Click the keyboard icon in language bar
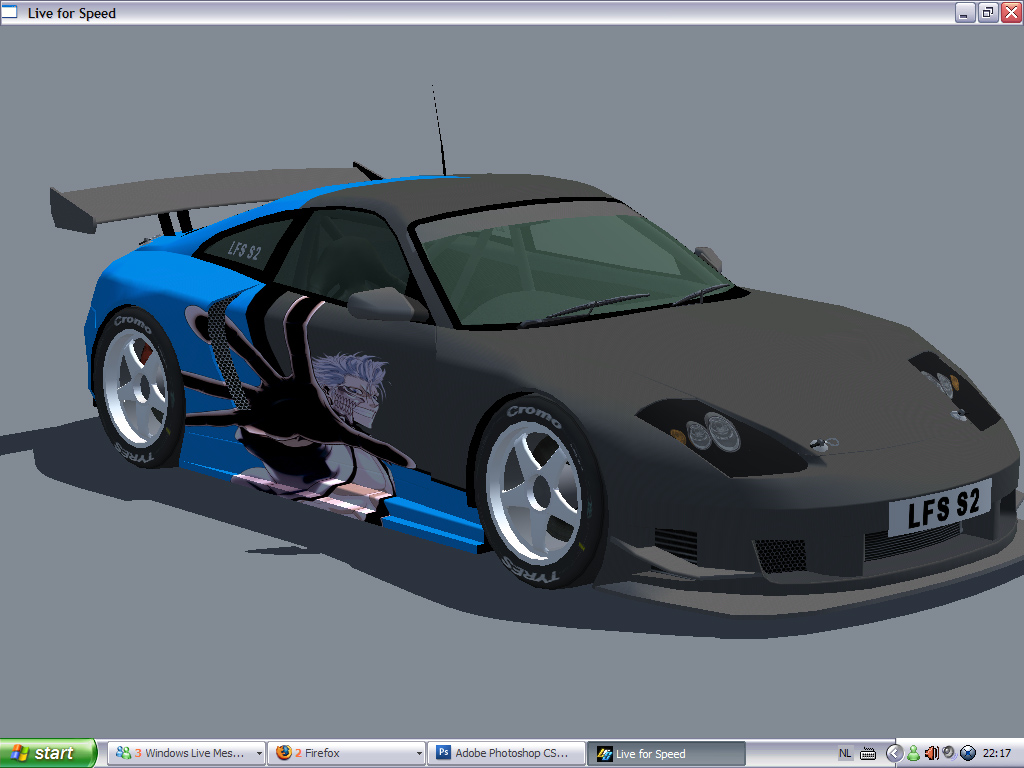This screenshot has width=1024, height=768. pos(868,754)
